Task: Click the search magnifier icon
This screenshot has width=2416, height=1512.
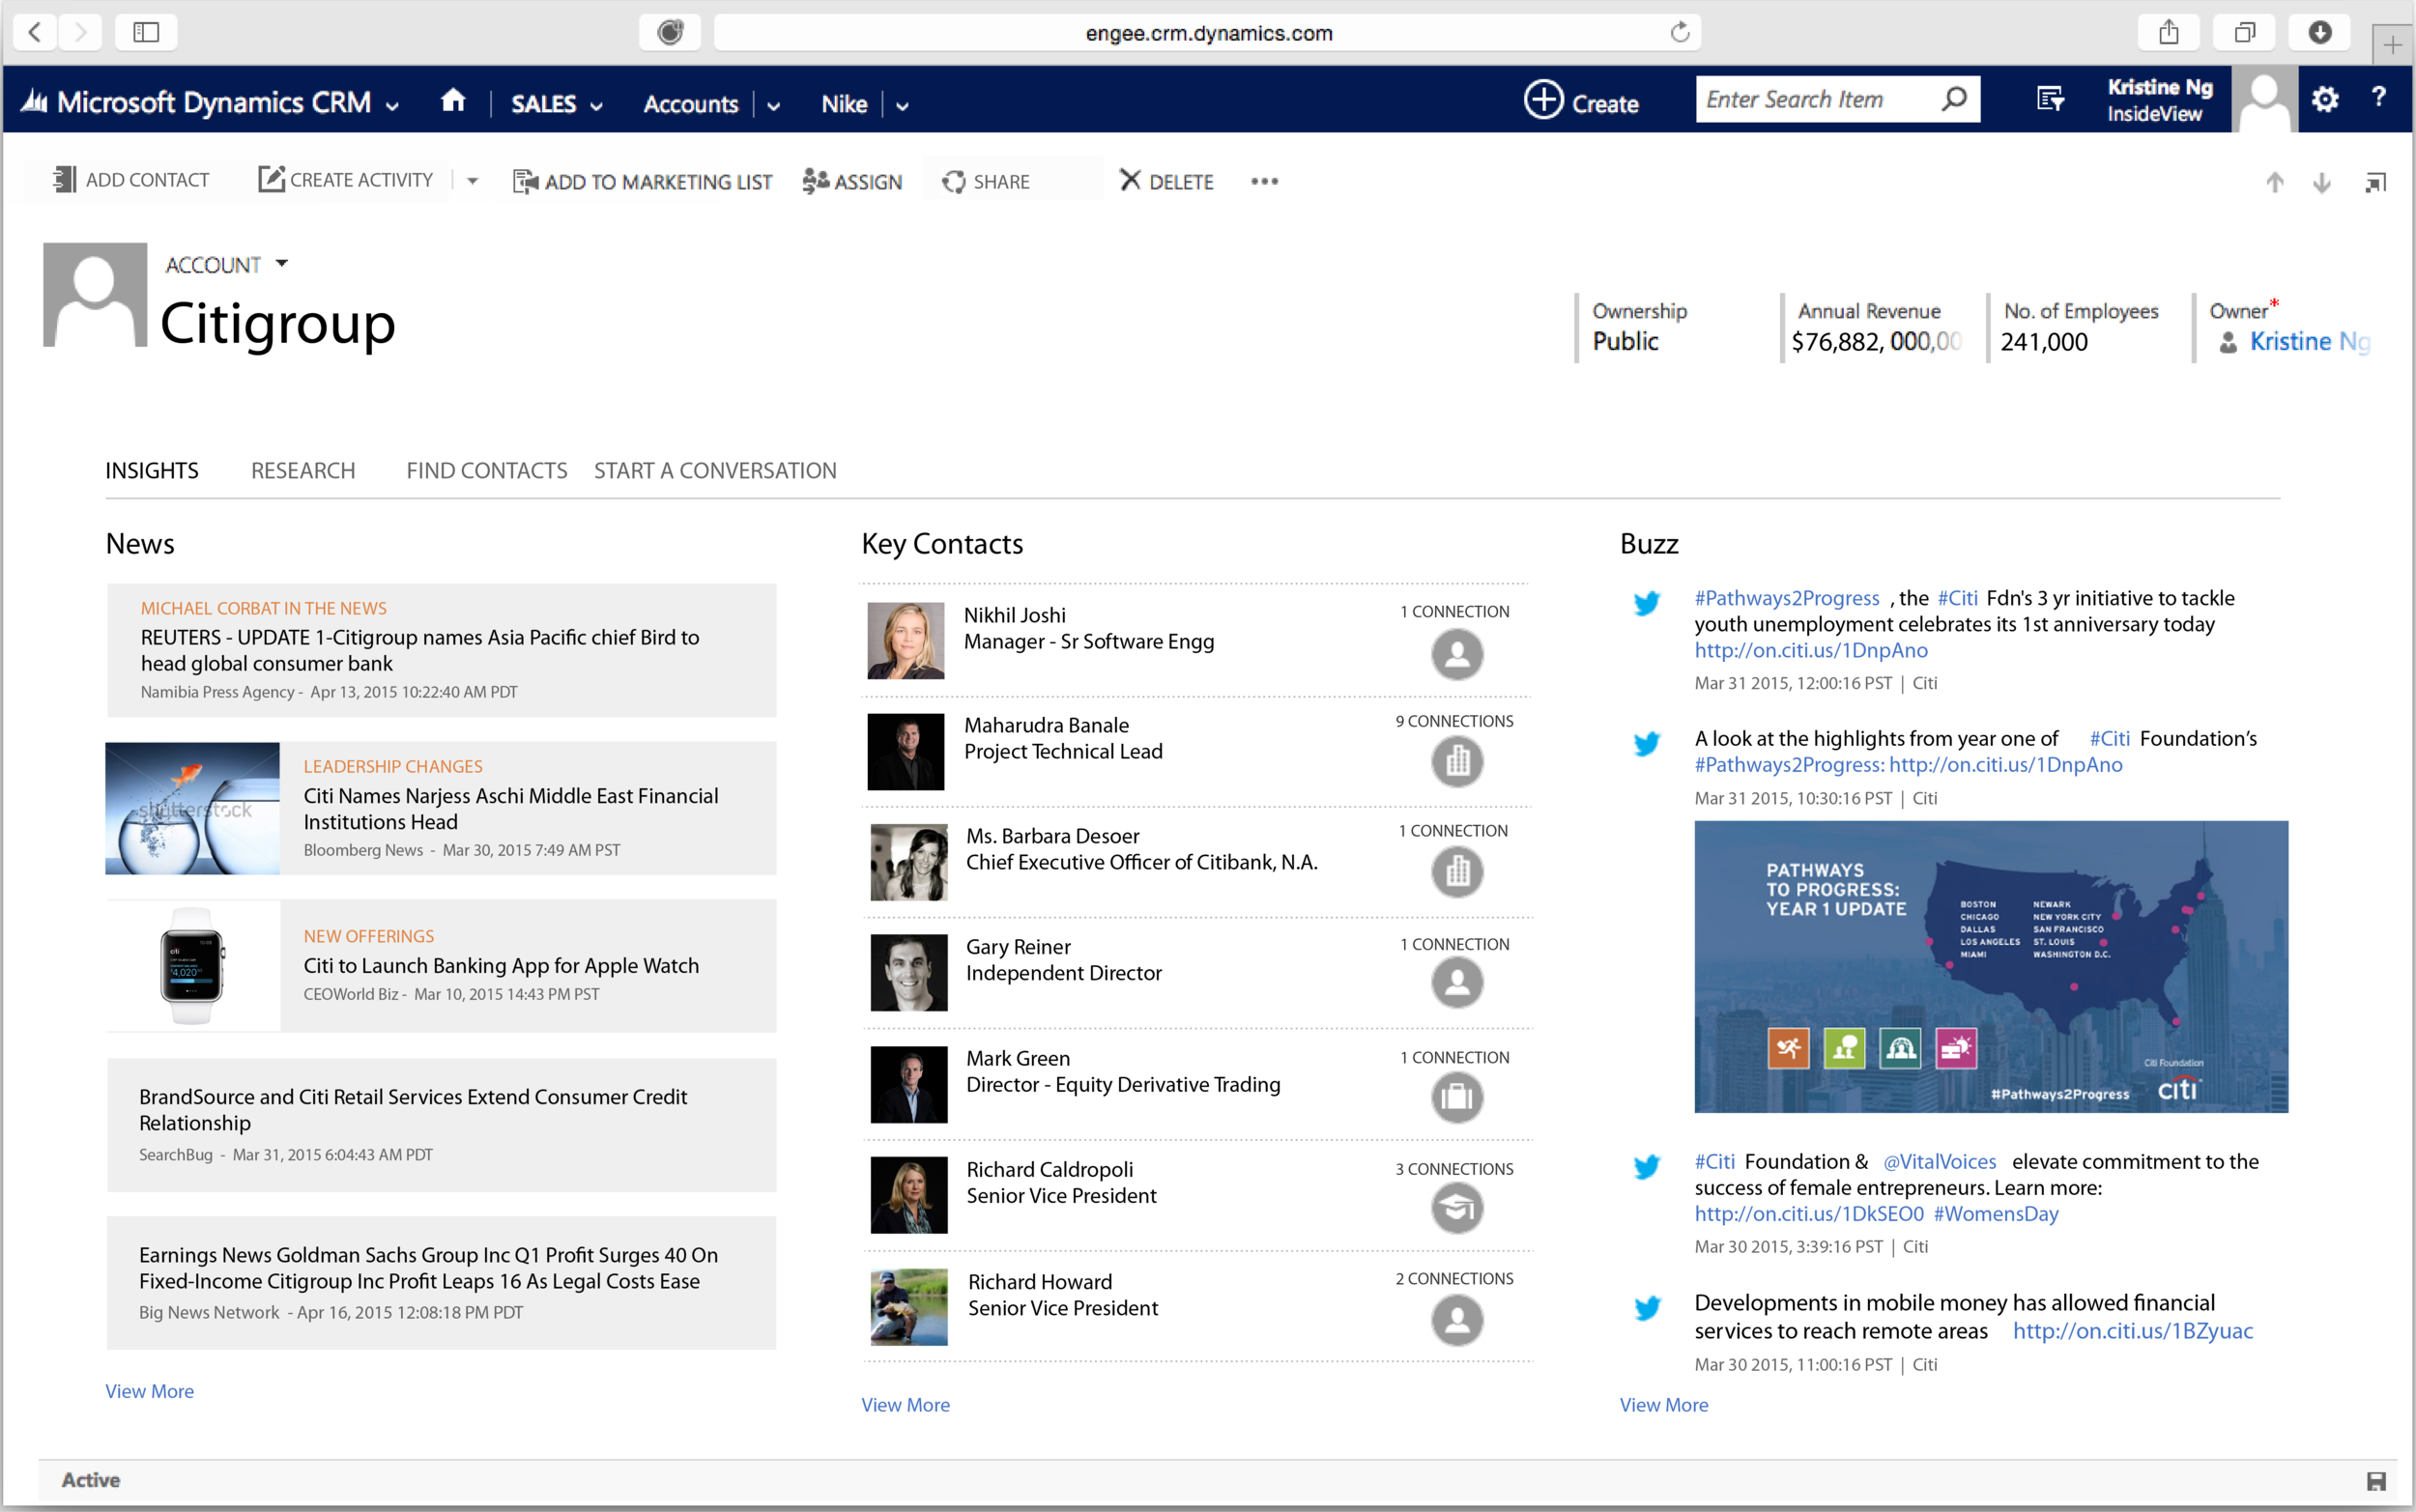Action: (1954, 99)
